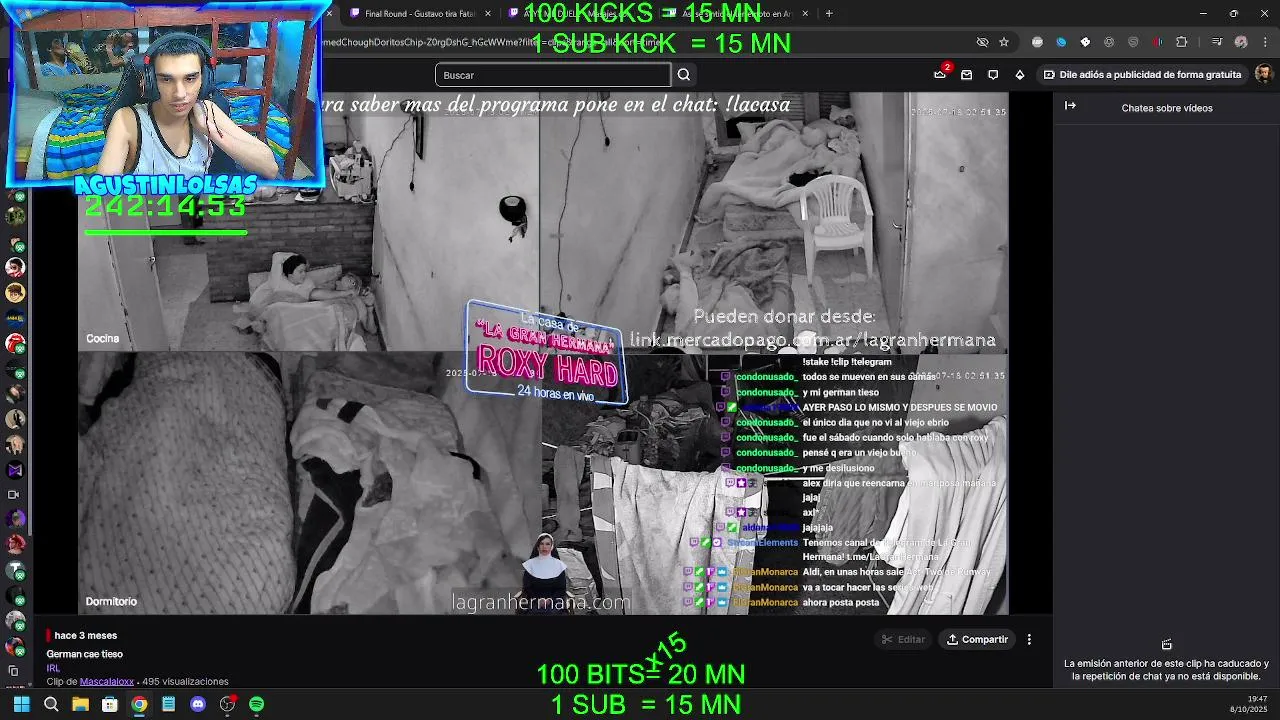
Task: Click the Editar clip button
Action: [903, 640]
